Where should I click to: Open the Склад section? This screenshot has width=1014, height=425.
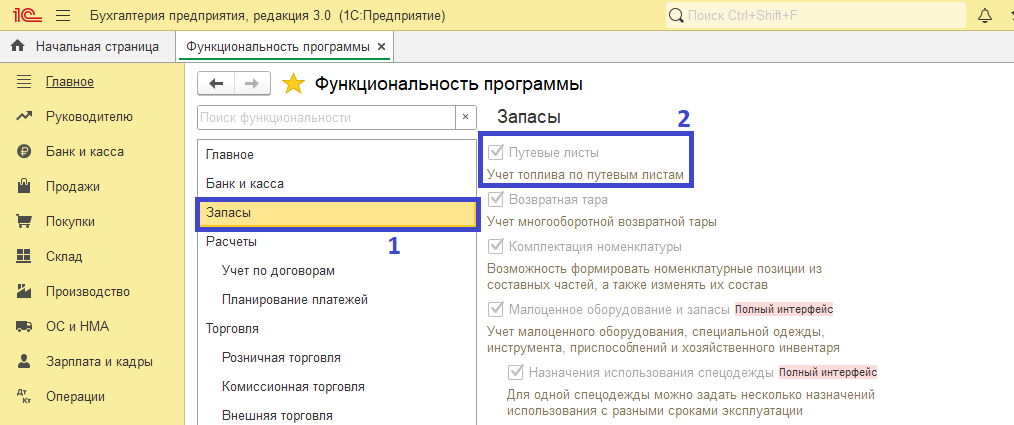64,257
